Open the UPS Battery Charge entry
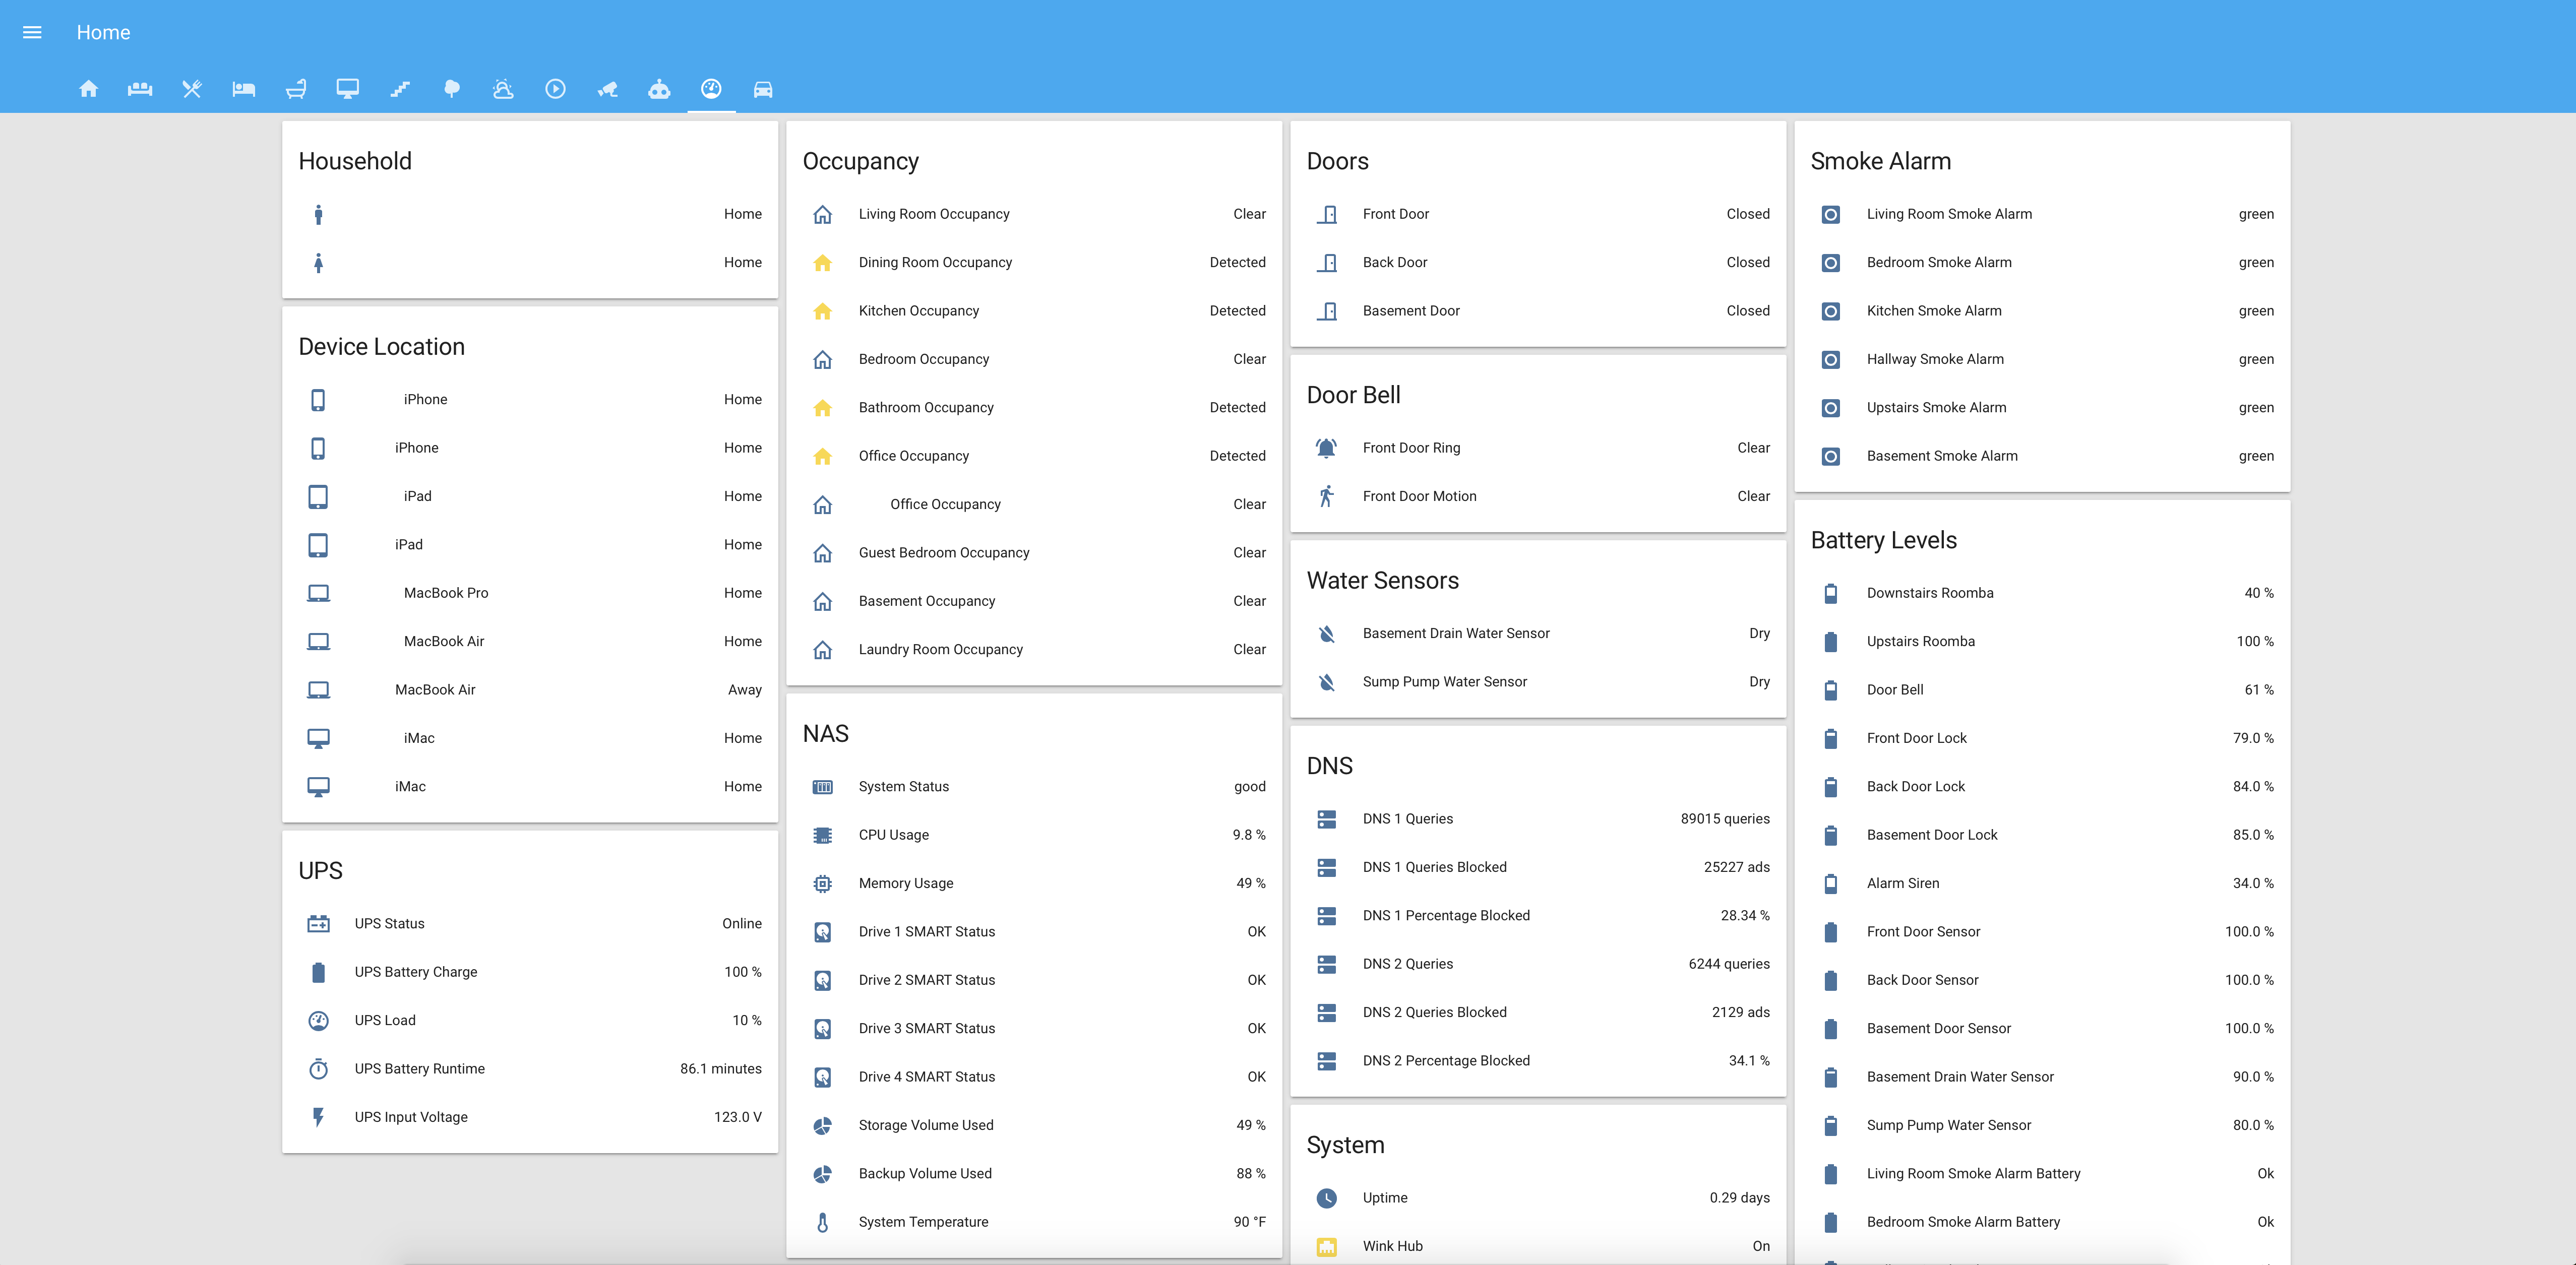The height and width of the screenshot is (1265, 2576). point(415,972)
